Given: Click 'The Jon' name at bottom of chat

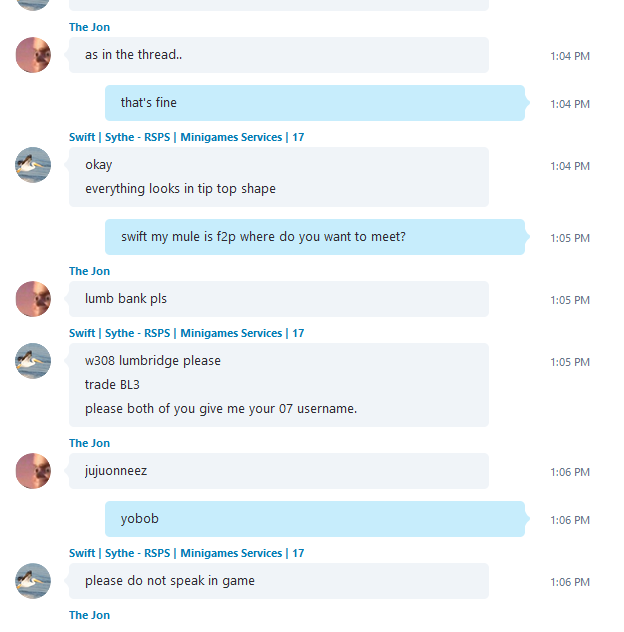Looking at the screenshot, I should tap(89, 615).
